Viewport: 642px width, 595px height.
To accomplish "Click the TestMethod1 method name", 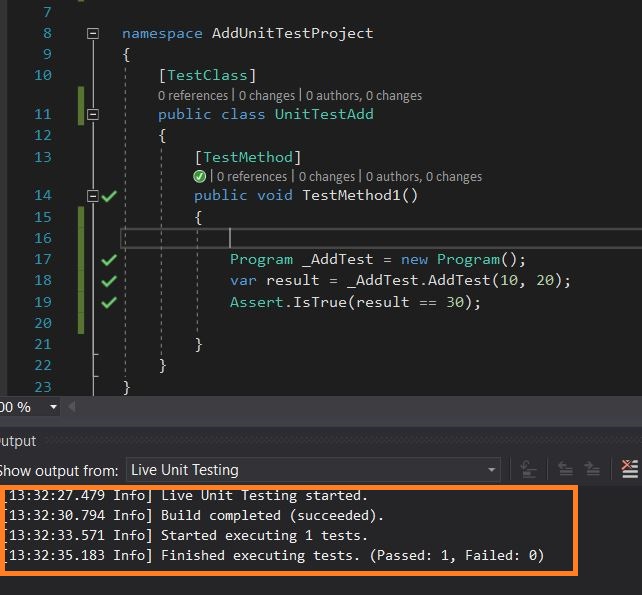I will (351, 195).
